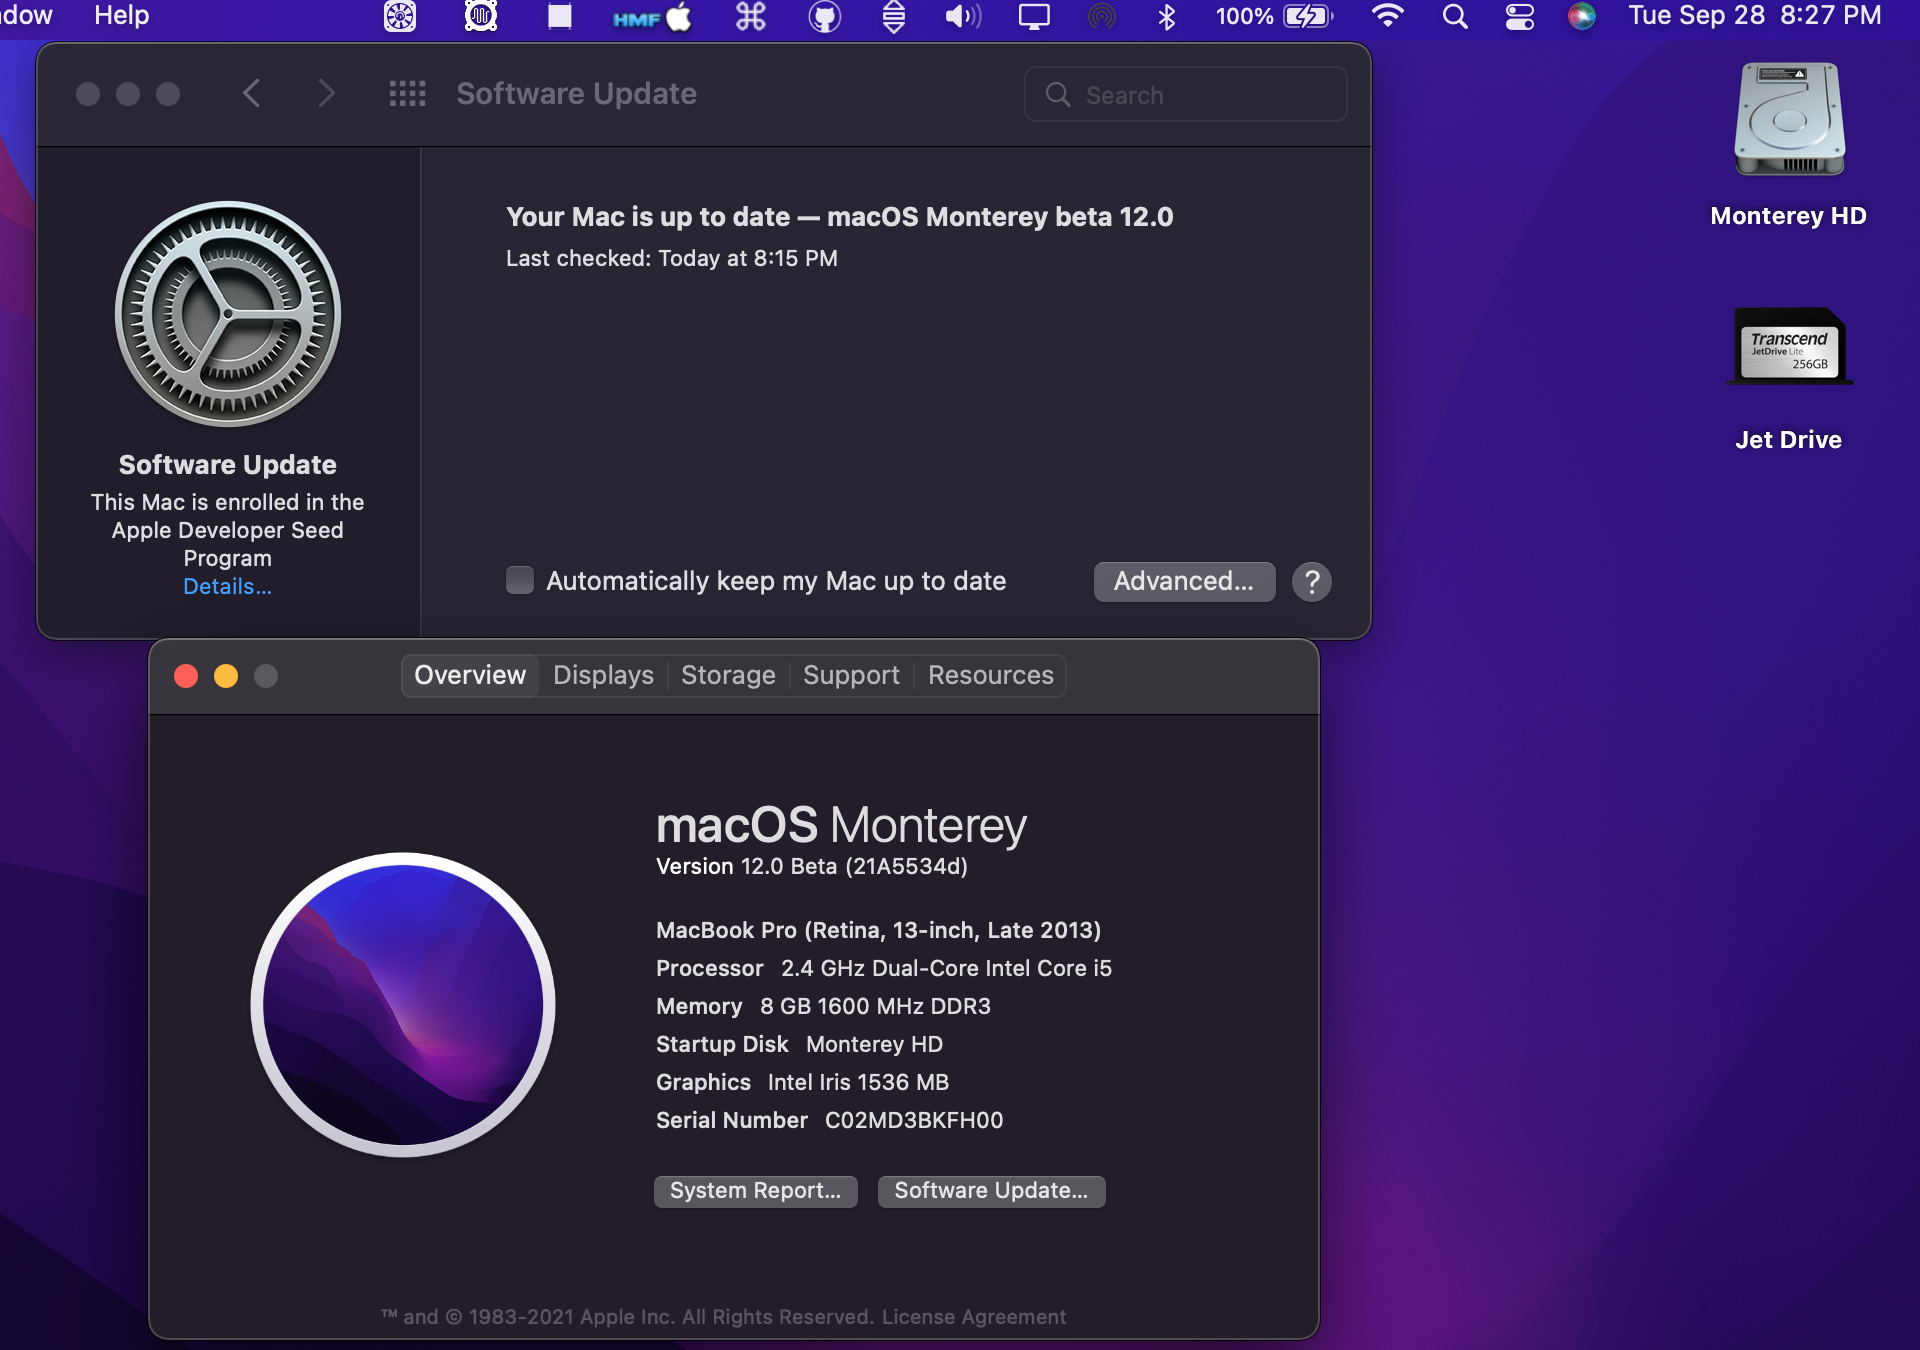
Task: Switch to the Displays tab
Action: tap(603, 676)
